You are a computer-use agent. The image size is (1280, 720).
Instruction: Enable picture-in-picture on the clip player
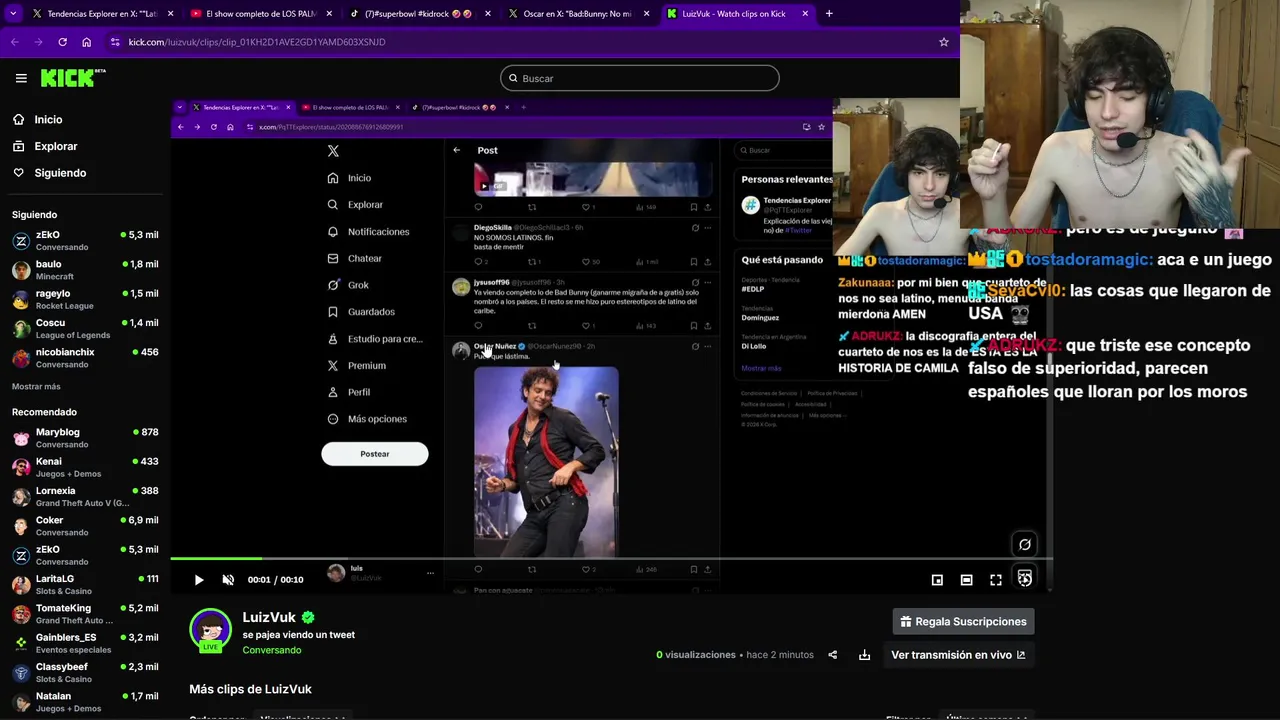click(937, 580)
